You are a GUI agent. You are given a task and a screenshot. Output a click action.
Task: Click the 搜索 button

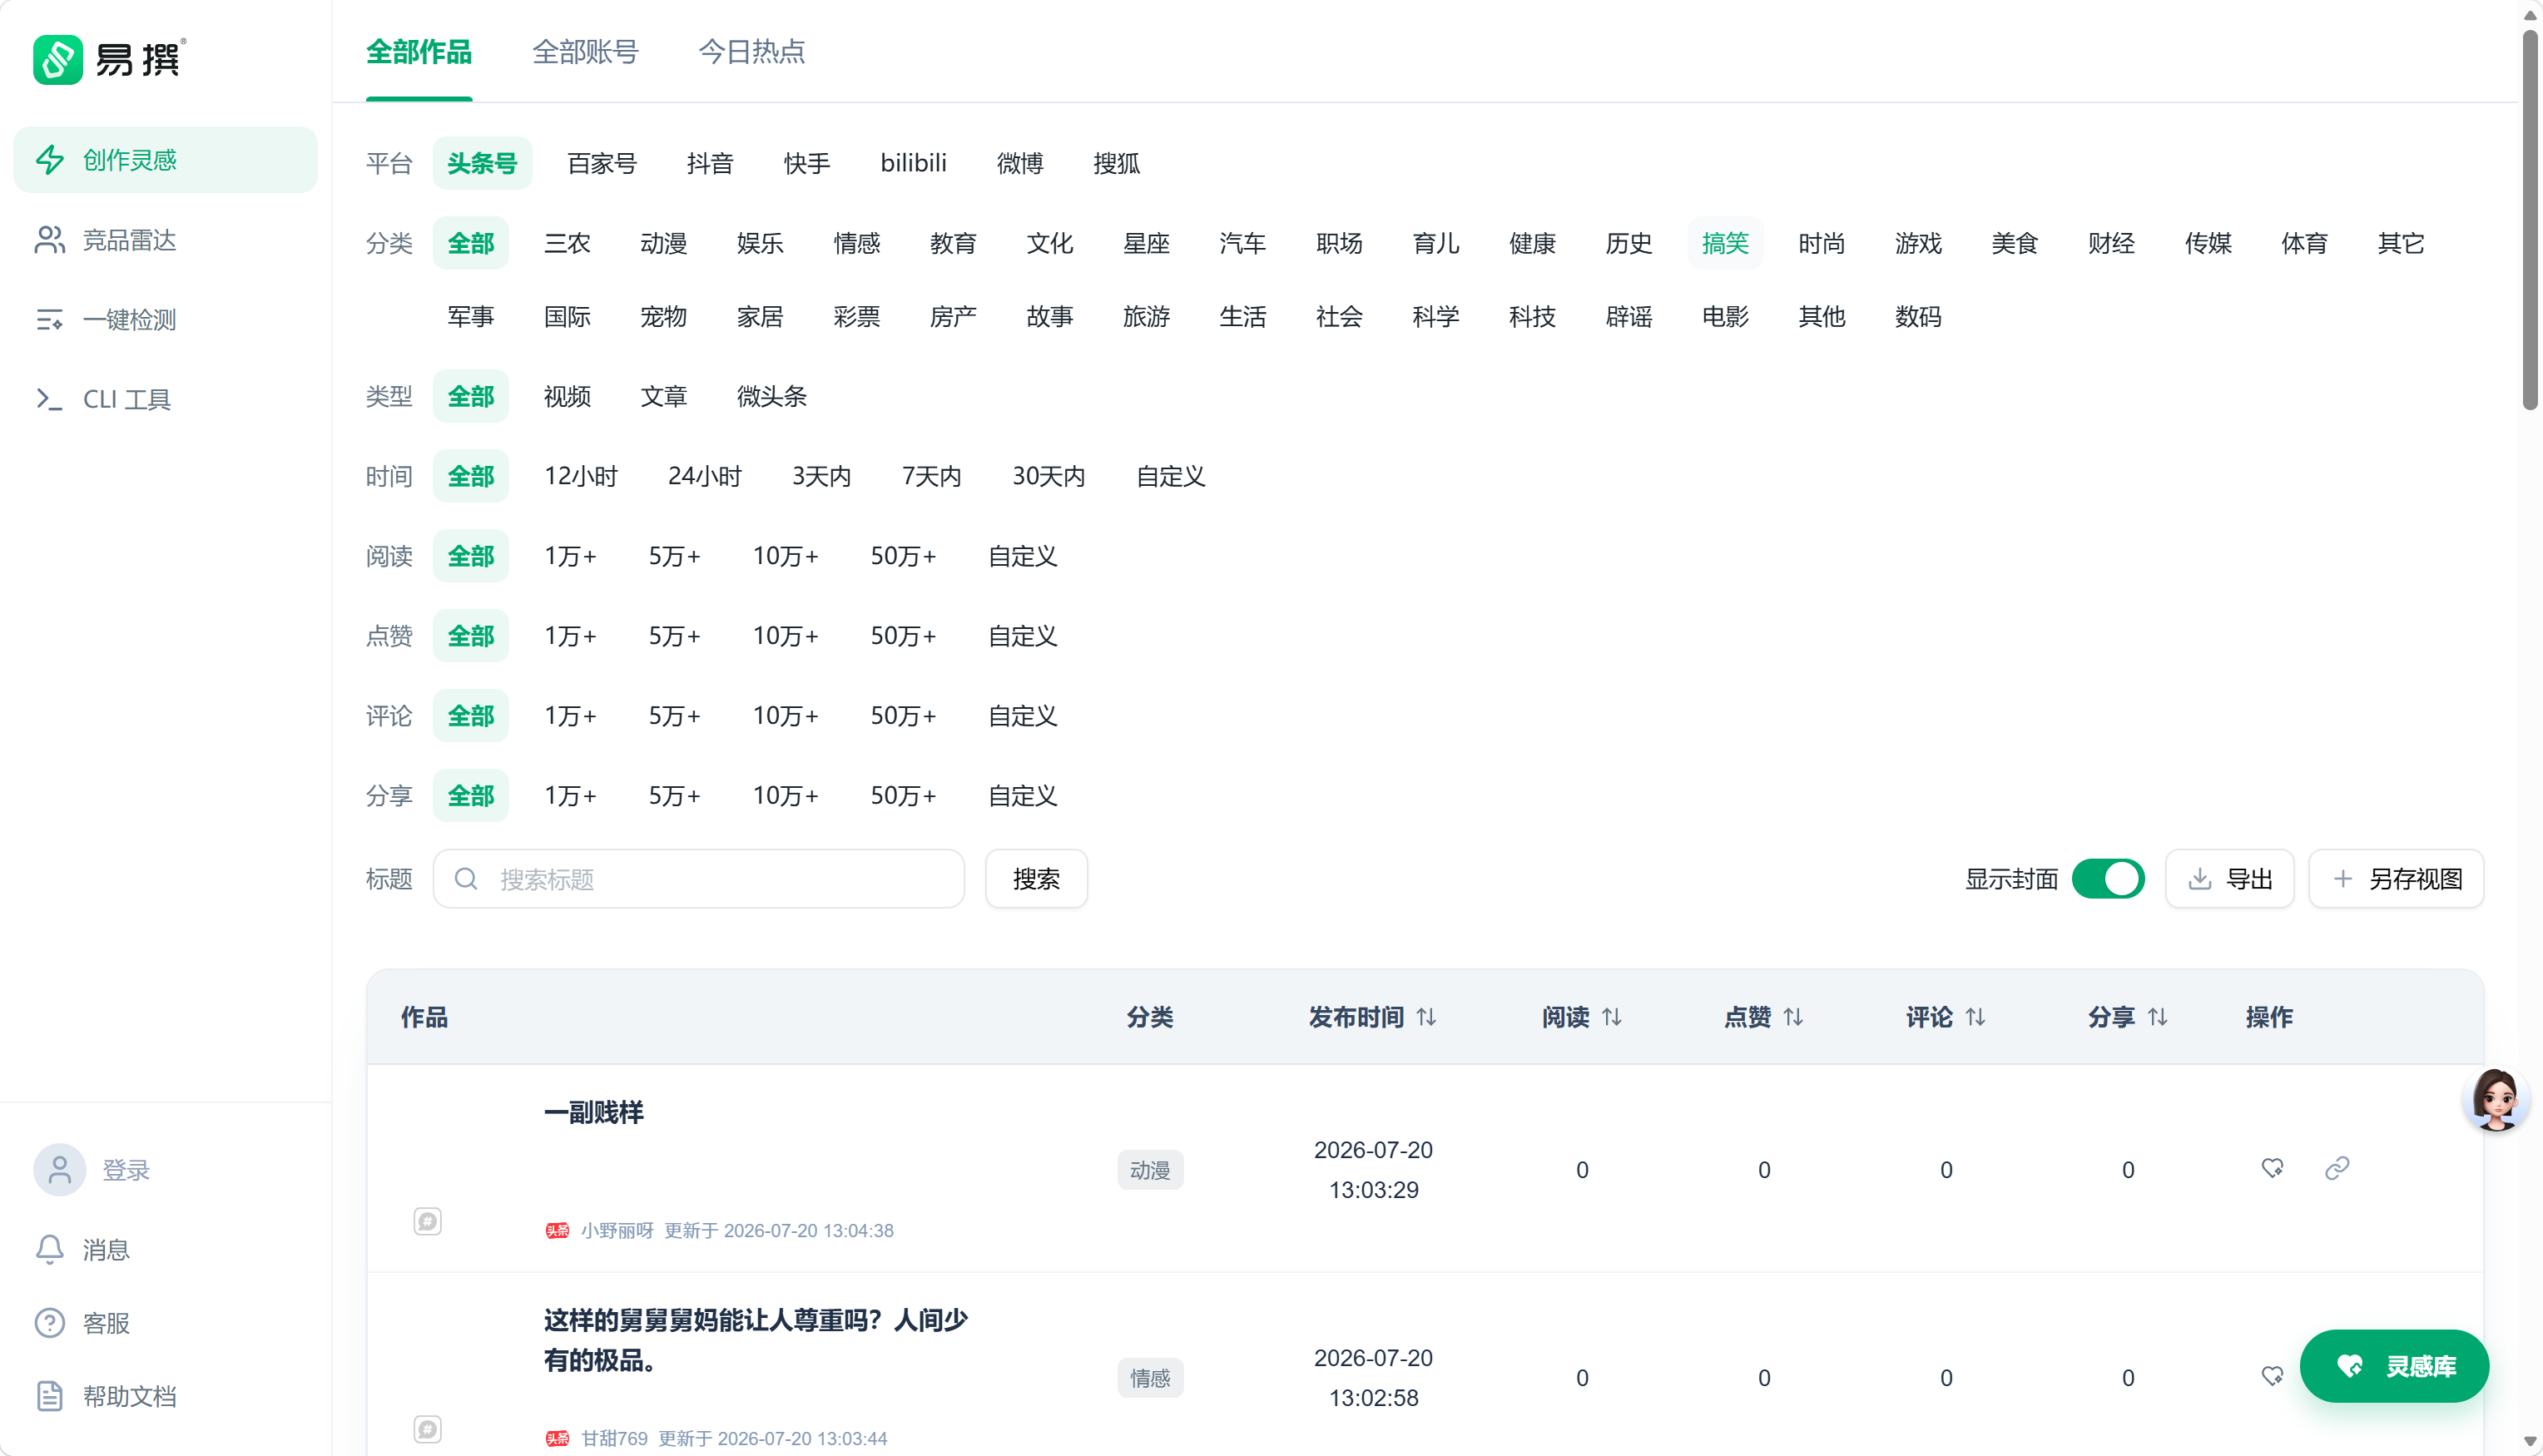pos(1036,879)
